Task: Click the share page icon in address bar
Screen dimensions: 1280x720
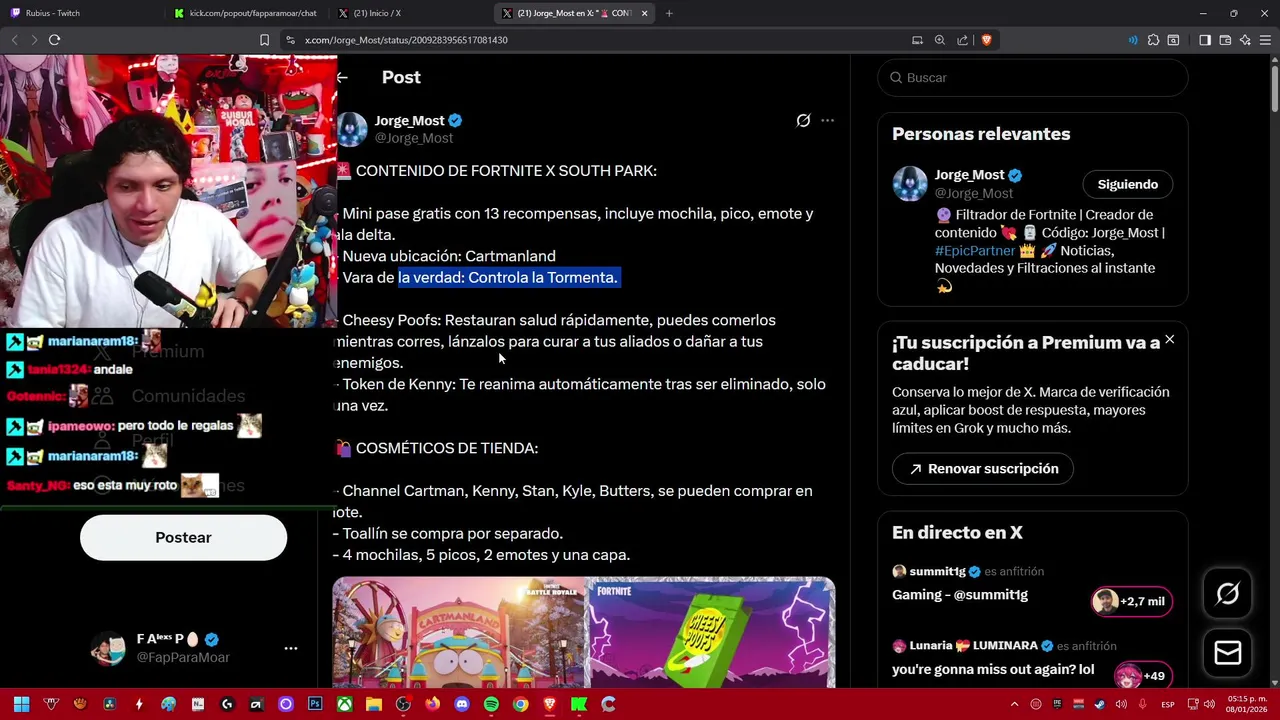Action: [962, 40]
